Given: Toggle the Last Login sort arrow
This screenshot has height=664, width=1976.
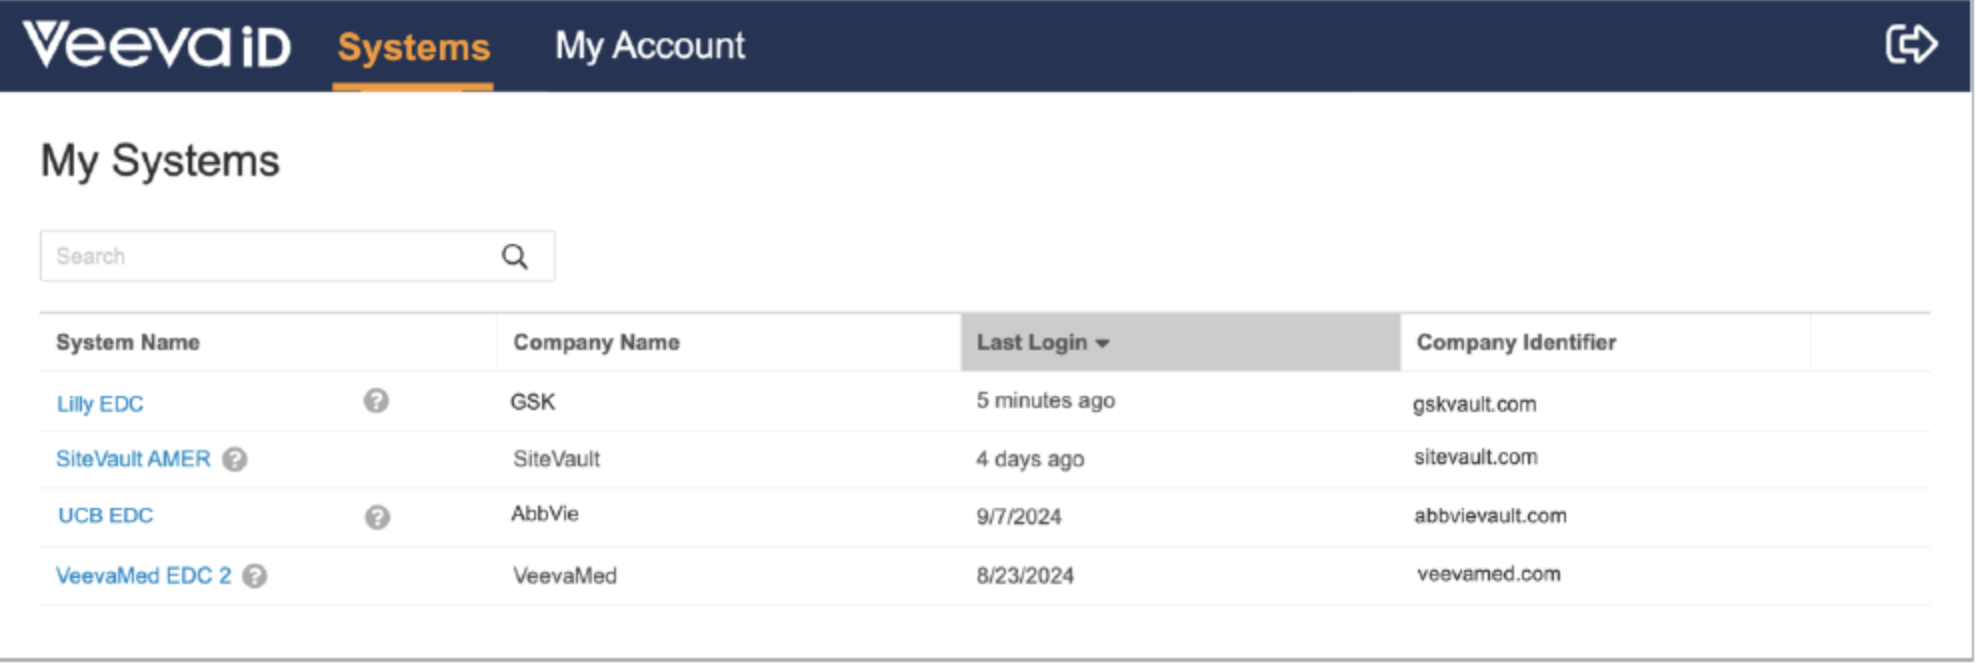Looking at the screenshot, I should click(1102, 343).
